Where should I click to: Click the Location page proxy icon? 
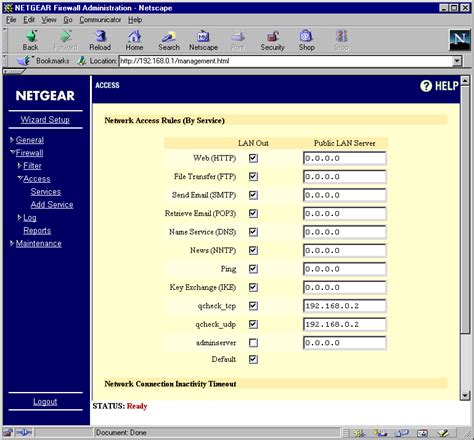point(81,61)
